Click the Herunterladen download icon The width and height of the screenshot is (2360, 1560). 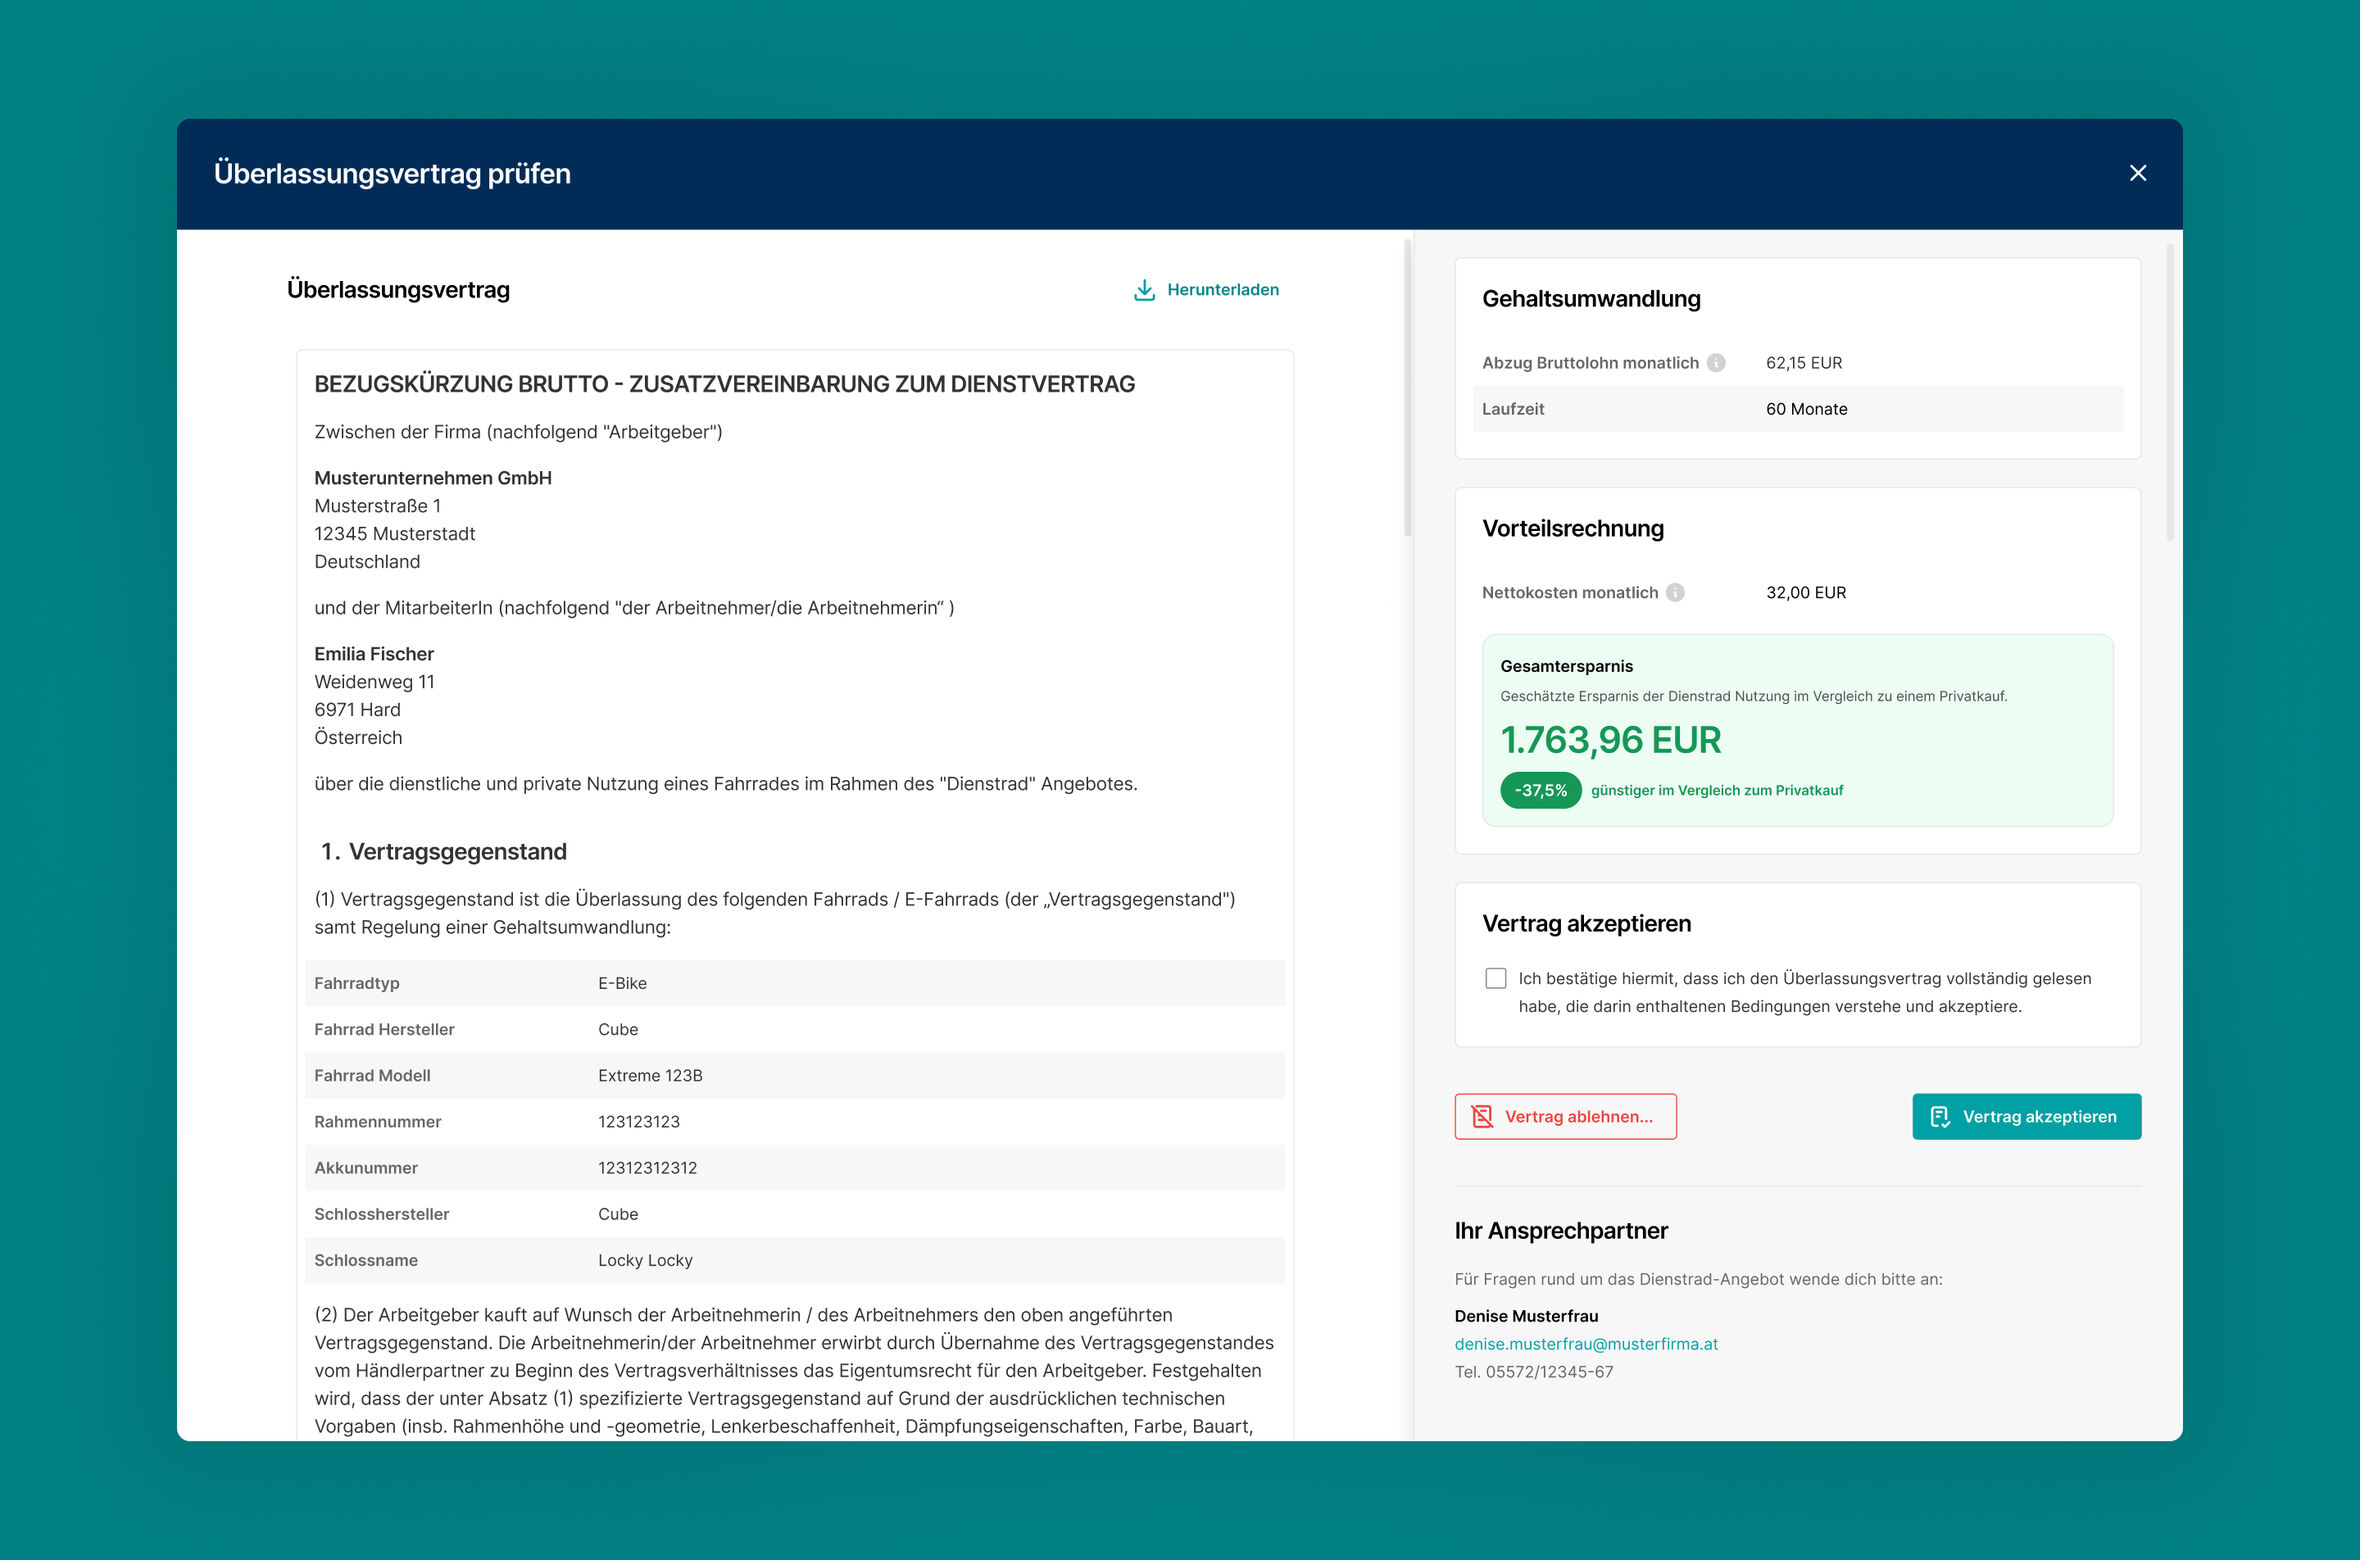pos(1144,290)
